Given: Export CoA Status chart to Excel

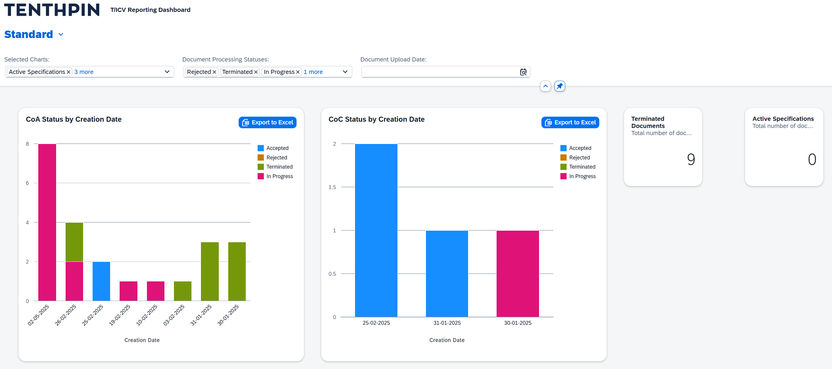Looking at the screenshot, I should point(267,123).
